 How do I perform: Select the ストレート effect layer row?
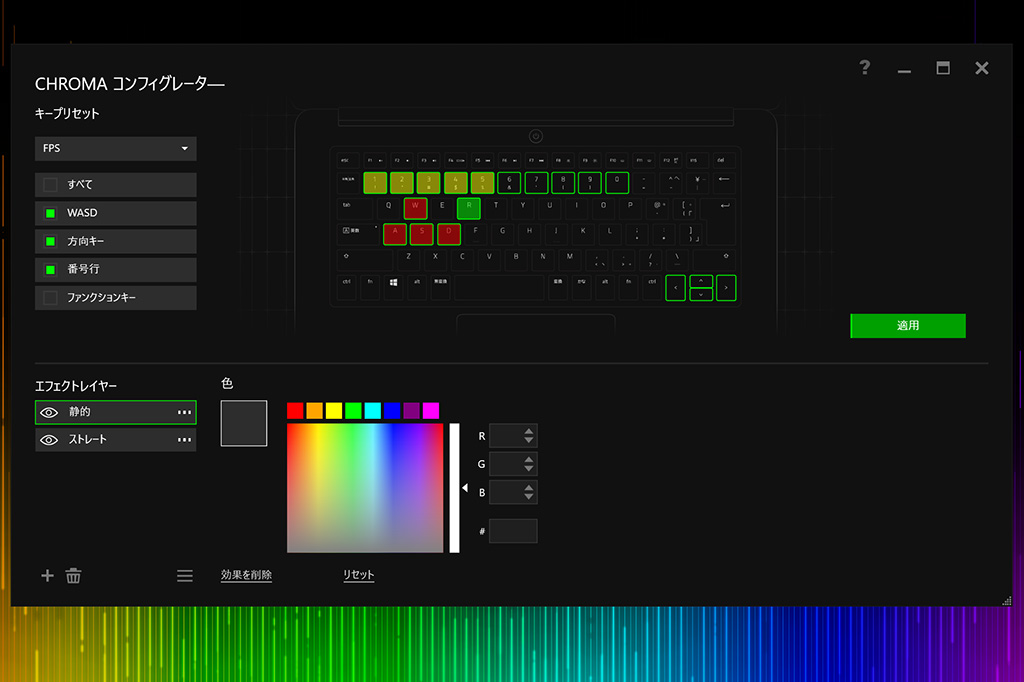coord(116,440)
